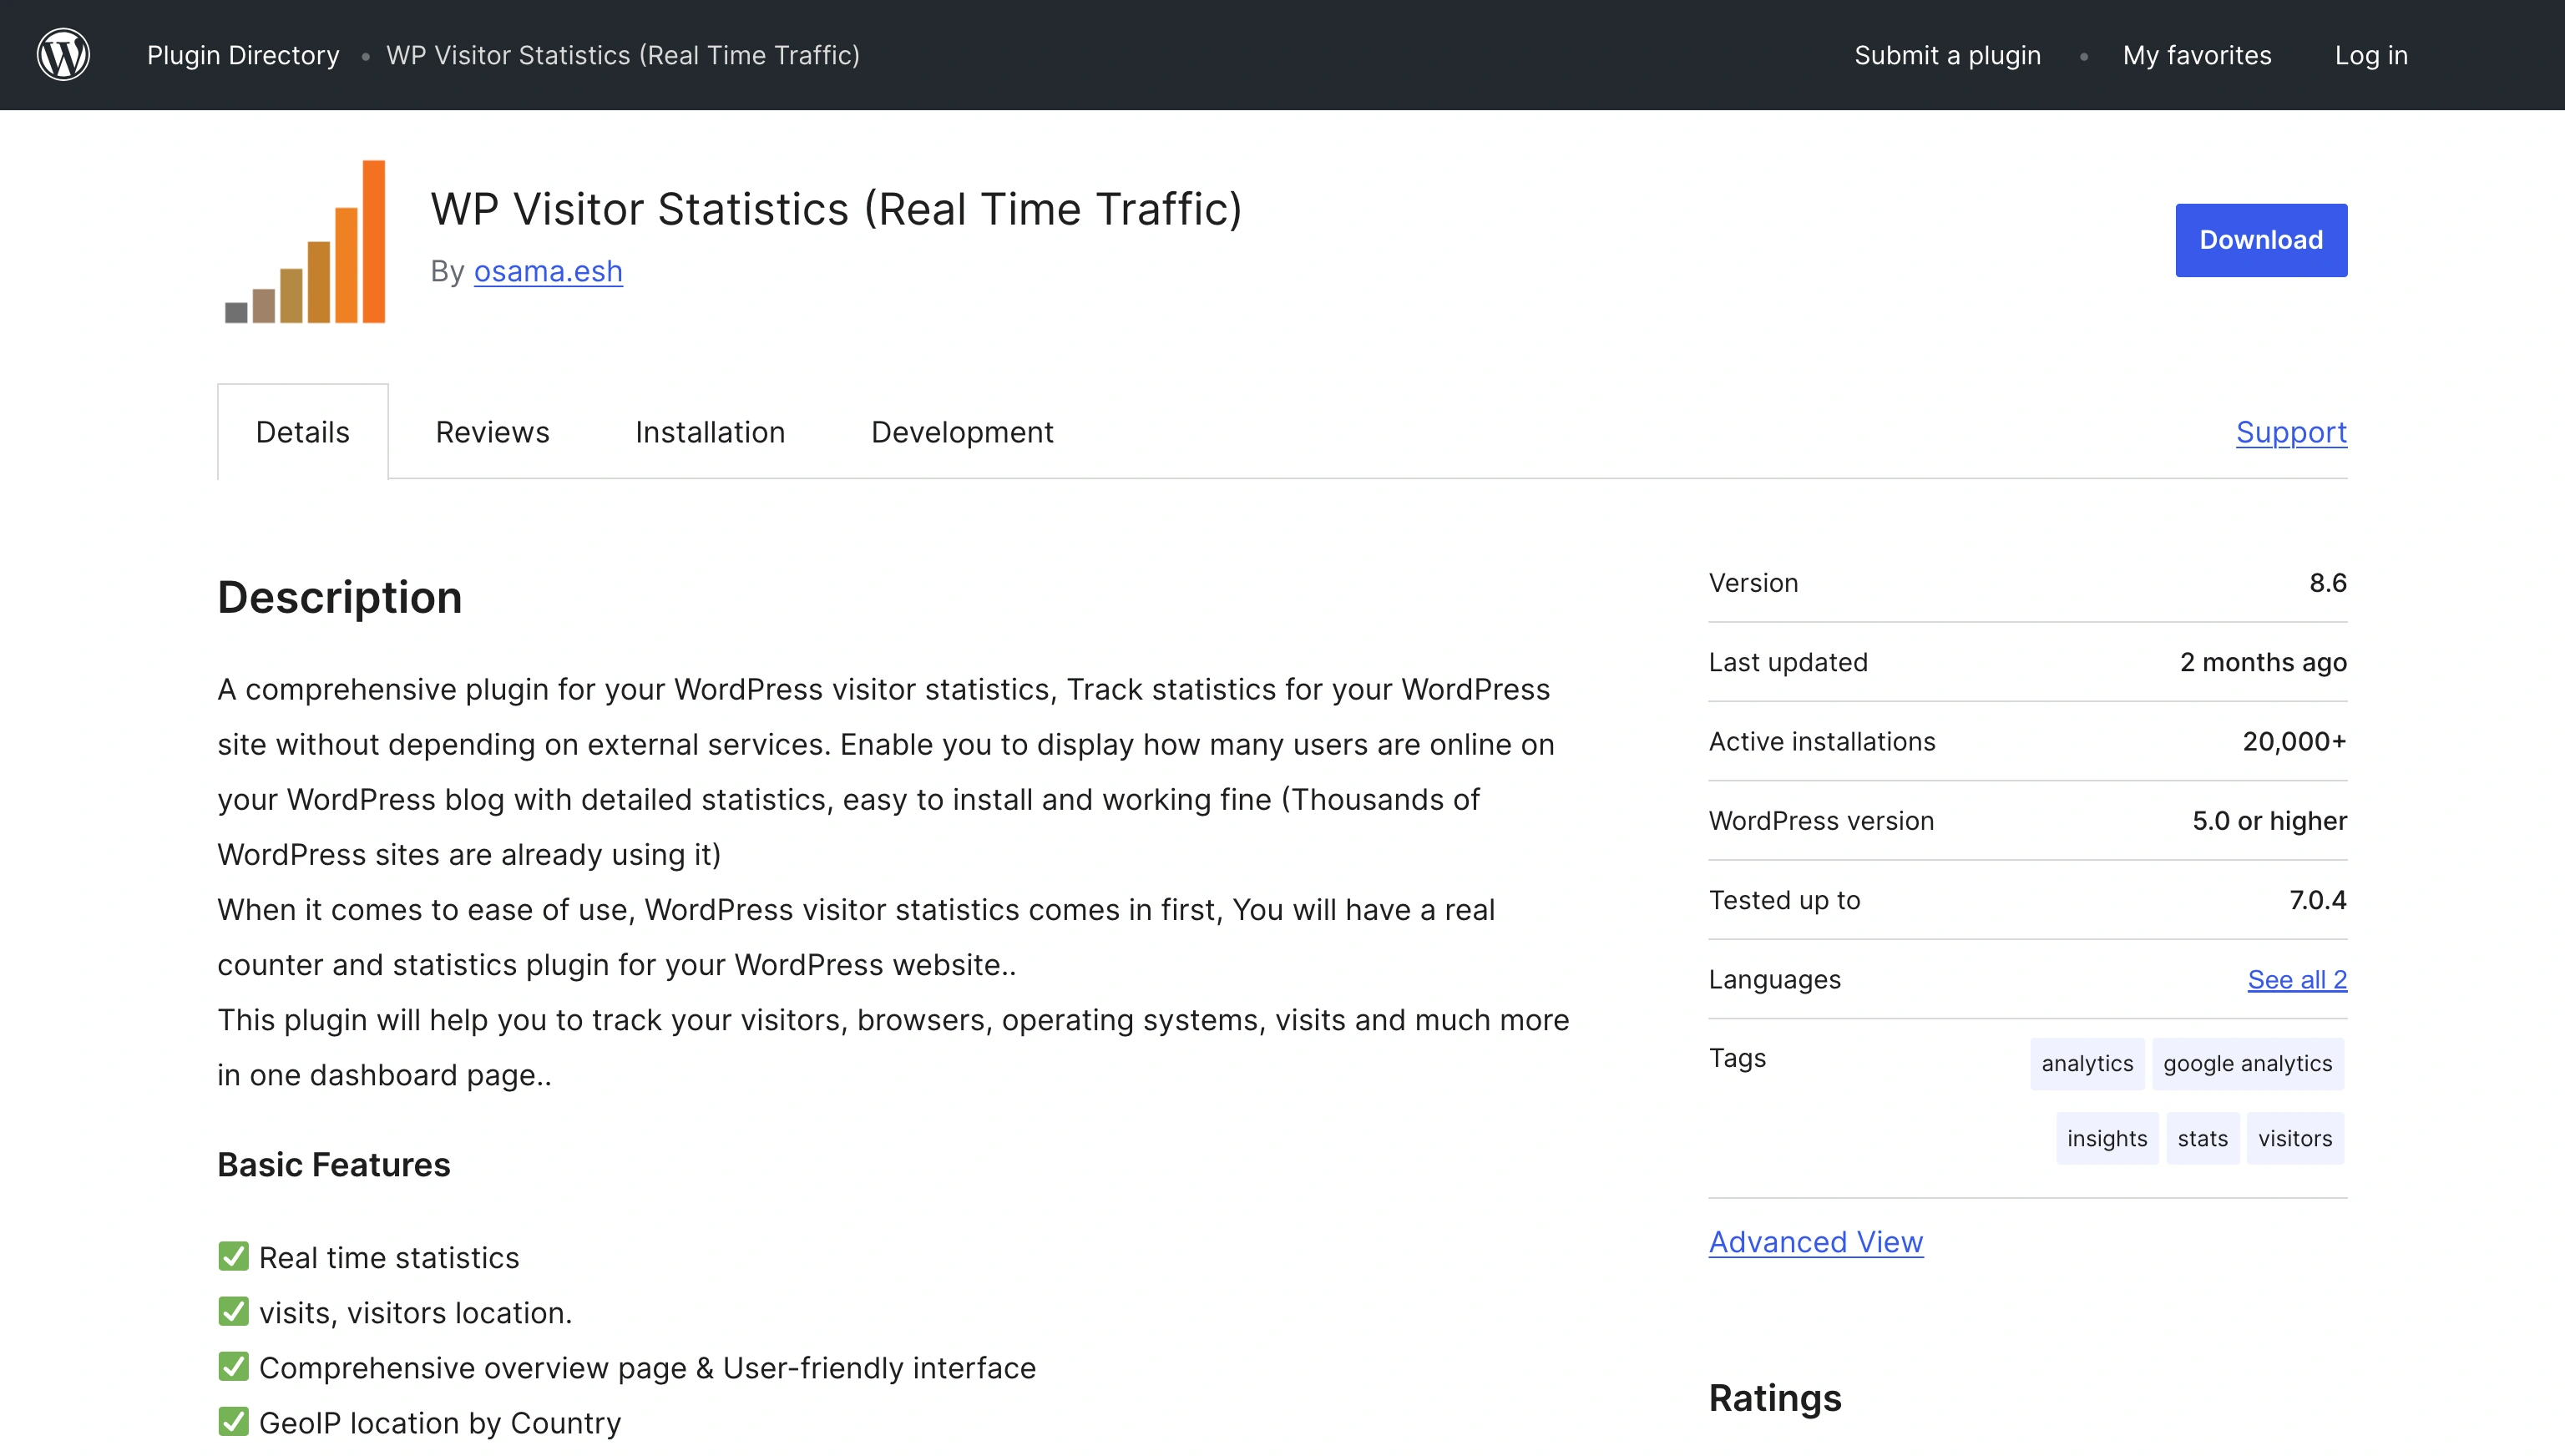This screenshot has width=2565, height=1456.
Task: Click the Description heading
Action: (340, 598)
